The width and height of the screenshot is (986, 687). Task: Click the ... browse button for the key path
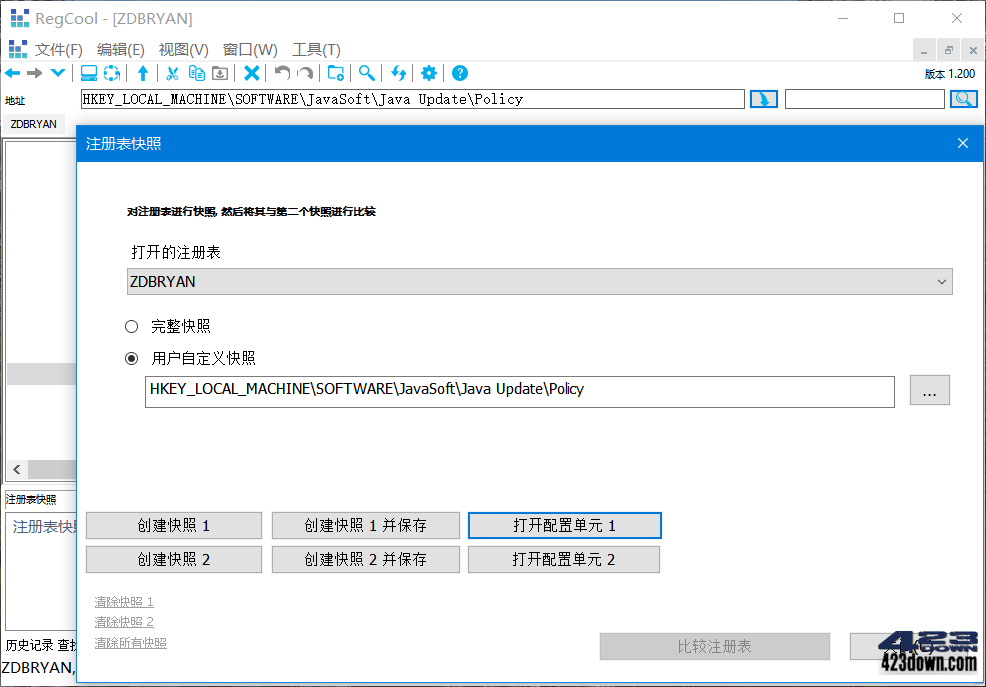click(930, 390)
